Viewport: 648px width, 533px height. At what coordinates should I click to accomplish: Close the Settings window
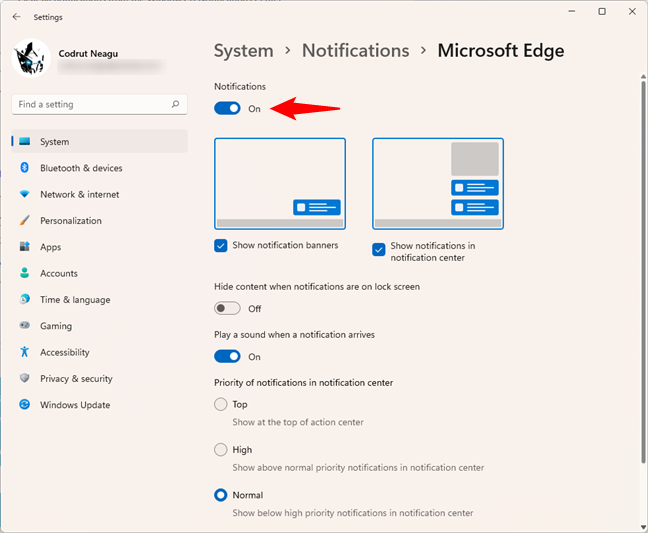pos(632,12)
